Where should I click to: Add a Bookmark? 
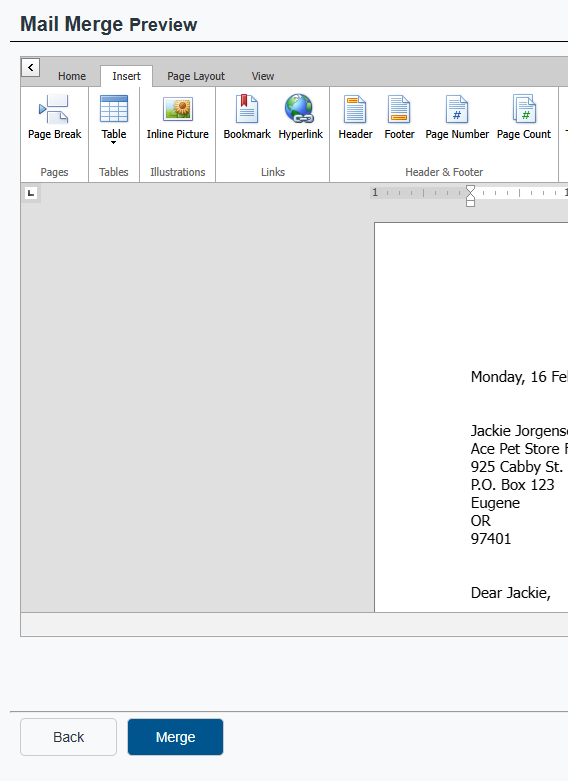point(247,118)
